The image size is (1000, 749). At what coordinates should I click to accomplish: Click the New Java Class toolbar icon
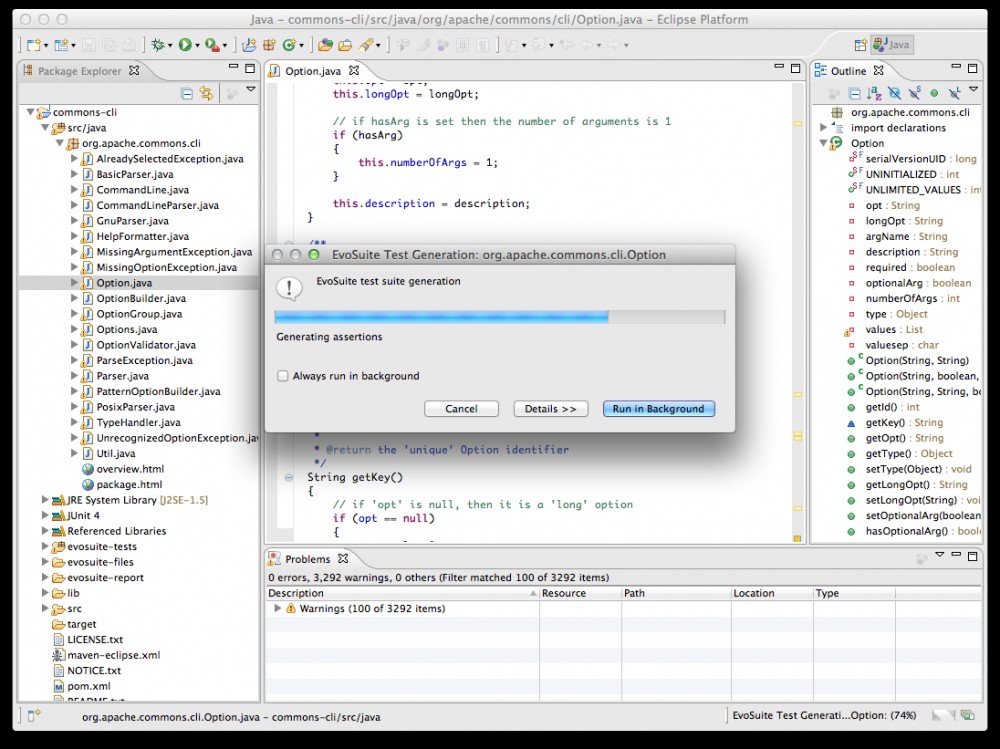[x=291, y=45]
